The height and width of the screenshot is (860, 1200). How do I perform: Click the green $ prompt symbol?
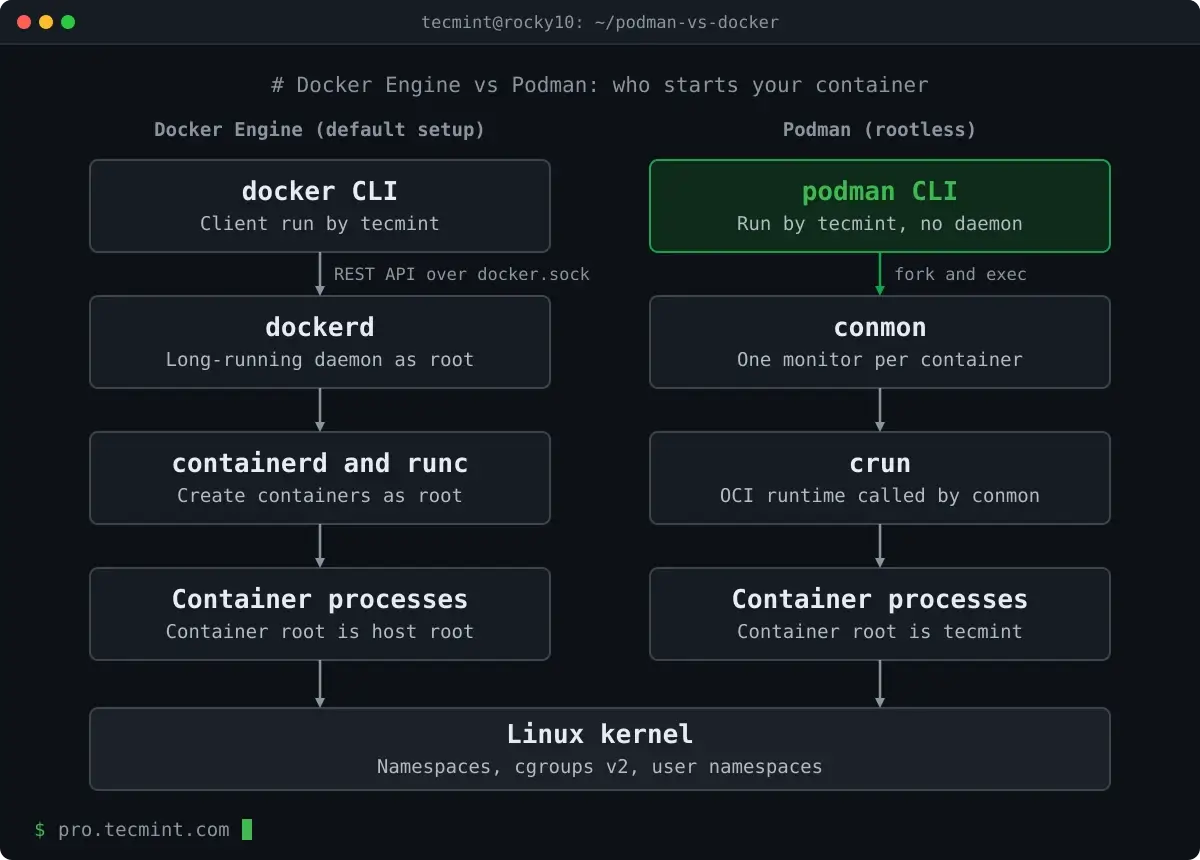click(40, 829)
